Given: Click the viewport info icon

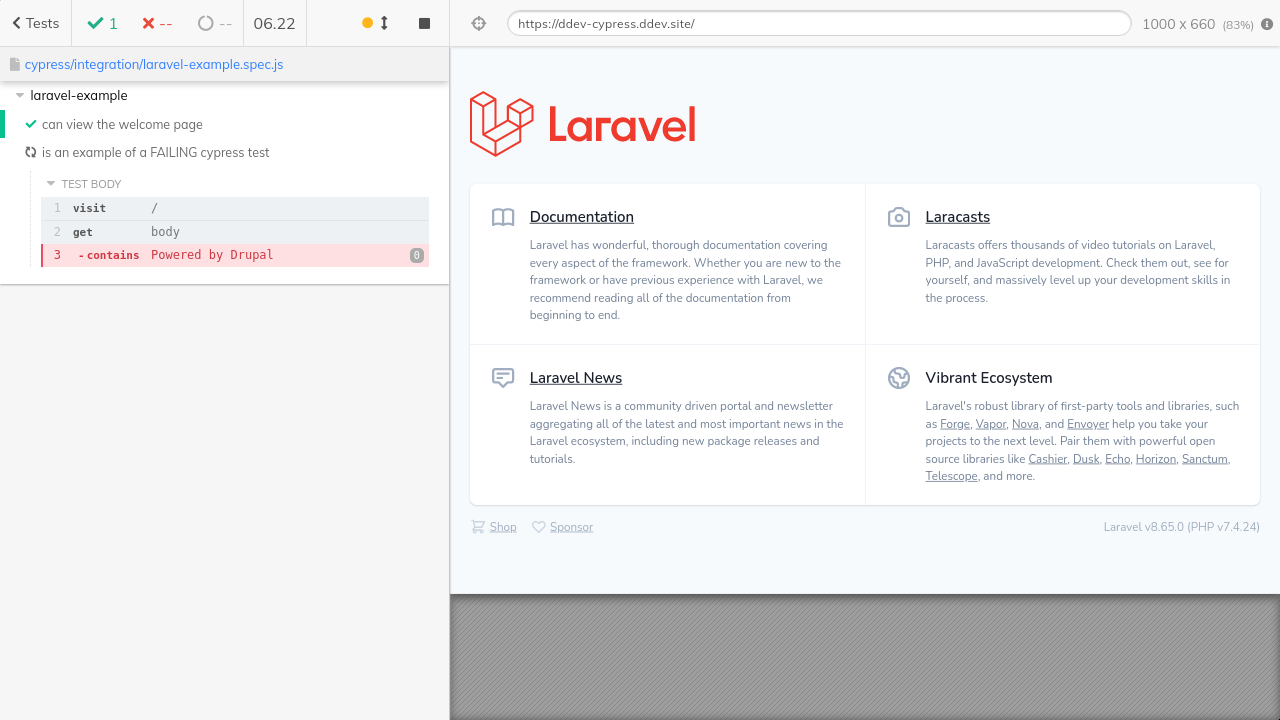Looking at the screenshot, I should (x=1267, y=24).
